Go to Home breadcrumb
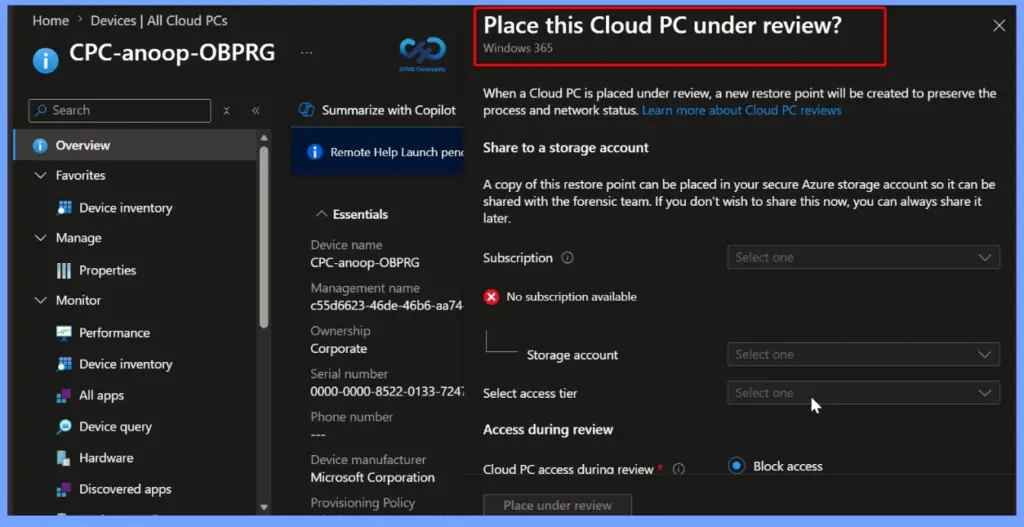The width and height of the screenshot is (1024, 527). (50, 20)
